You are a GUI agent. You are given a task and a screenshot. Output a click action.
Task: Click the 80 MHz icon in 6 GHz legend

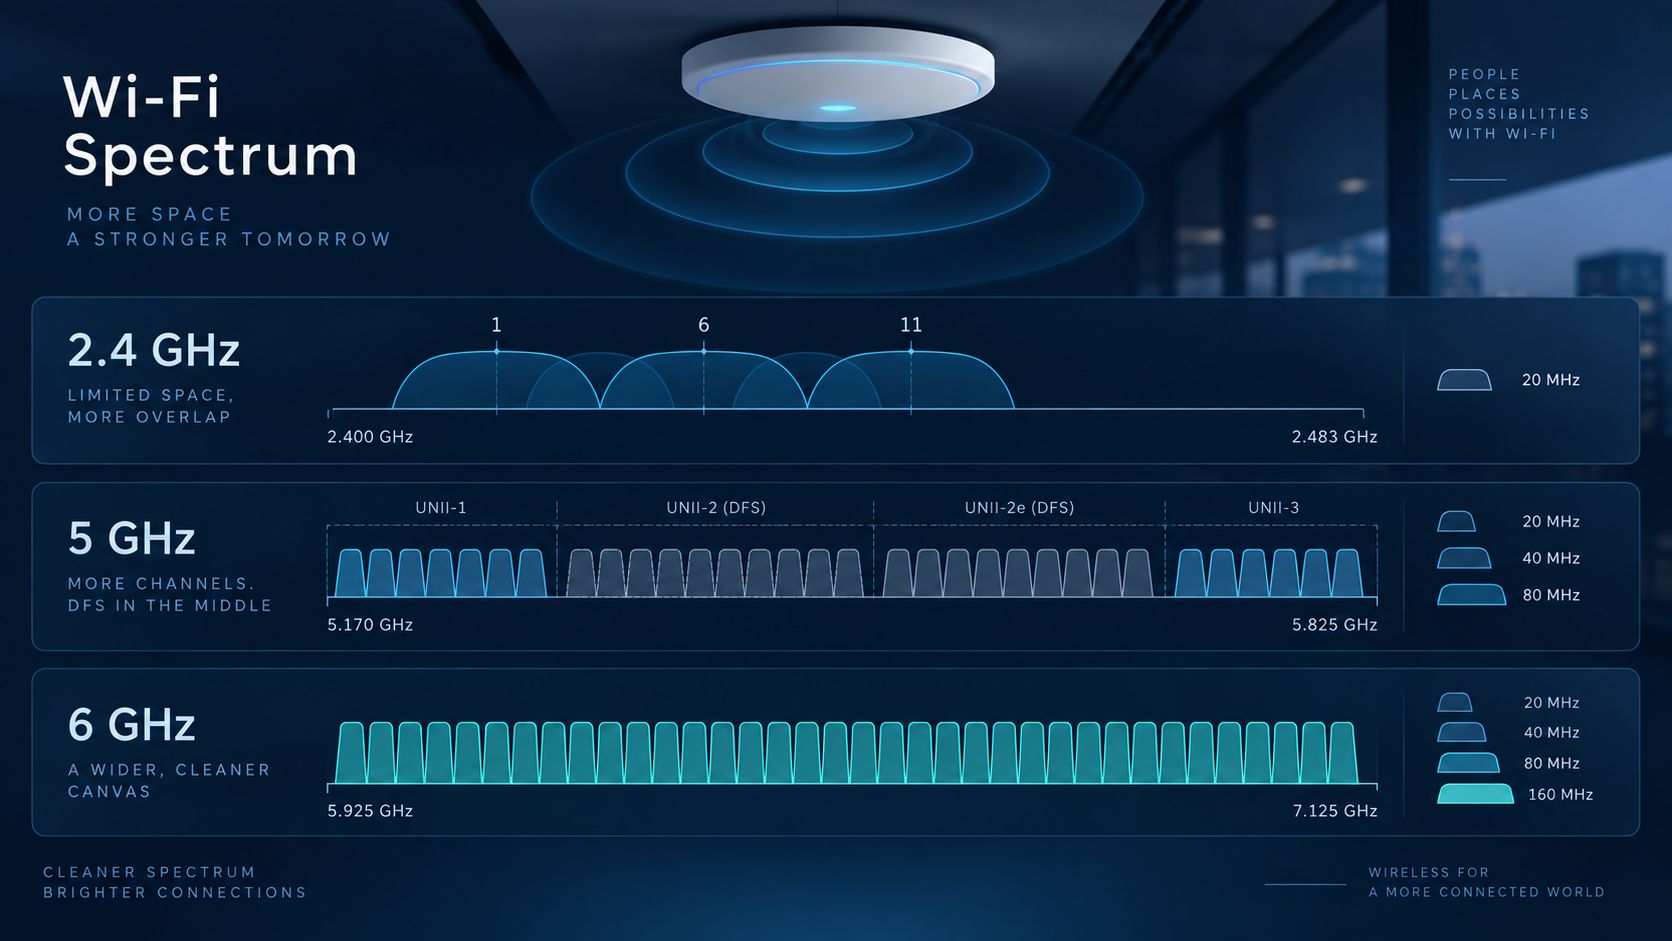(1468, 763)
